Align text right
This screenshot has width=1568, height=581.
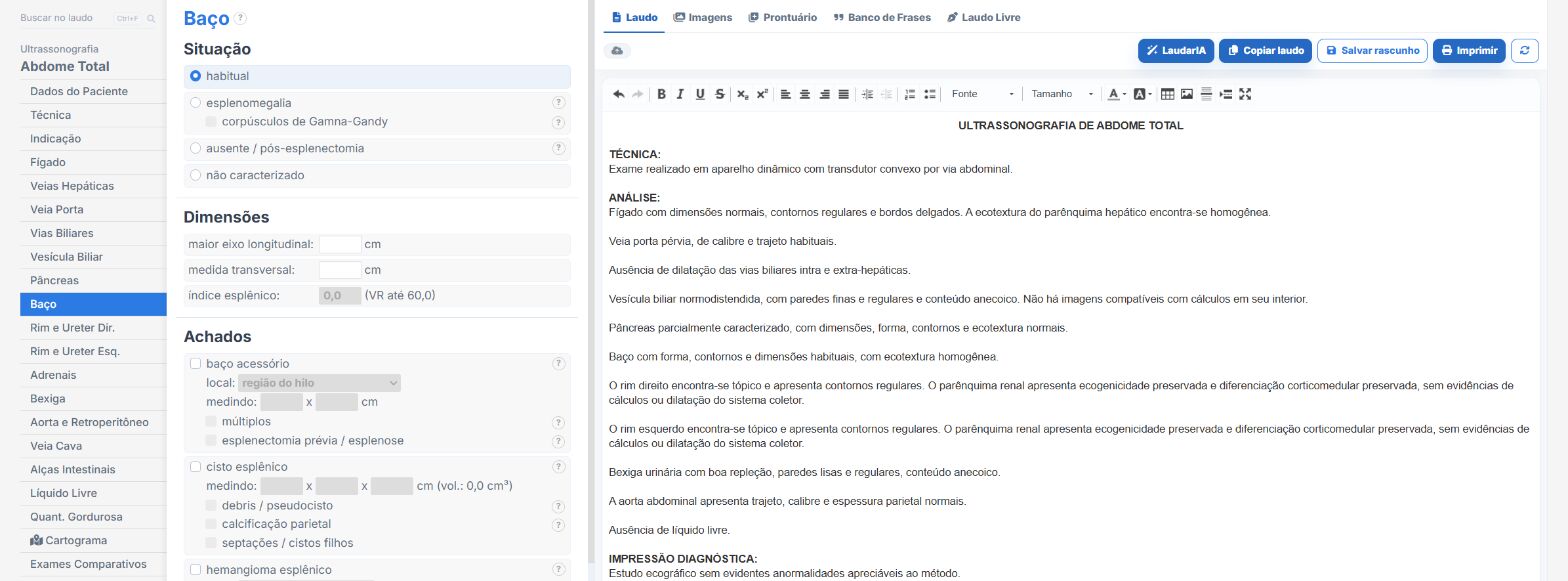[824, 94]
